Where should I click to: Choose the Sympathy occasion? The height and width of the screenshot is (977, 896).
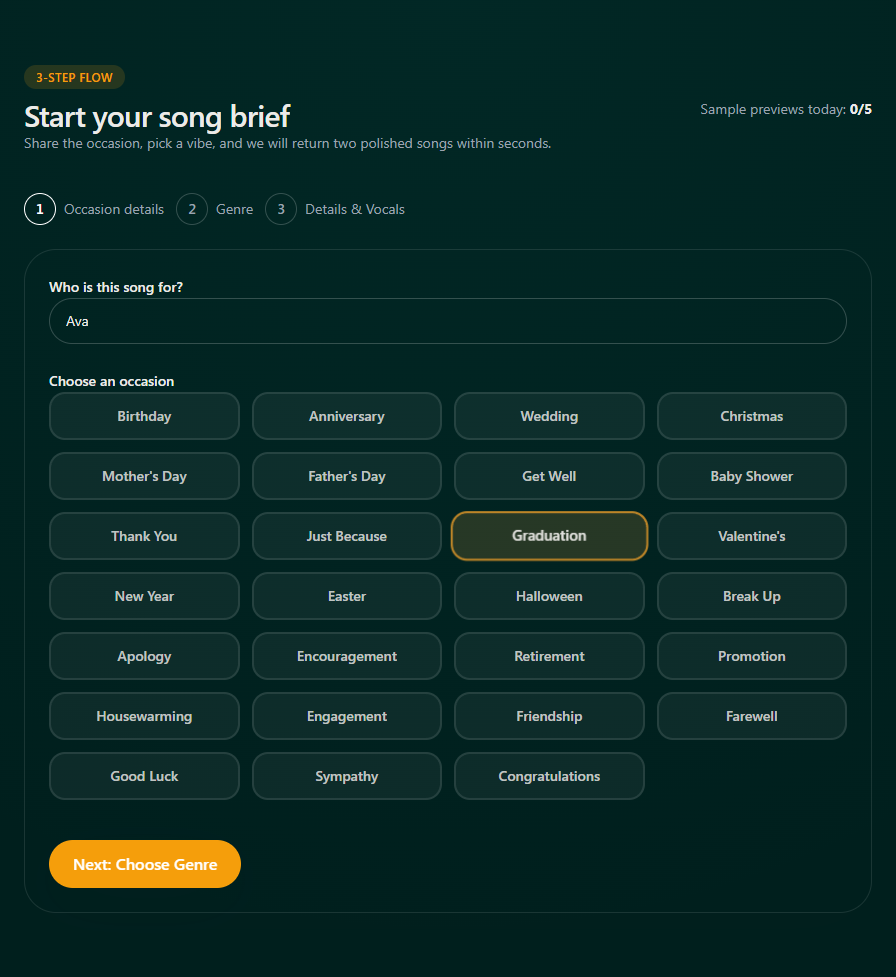[346, 776]
